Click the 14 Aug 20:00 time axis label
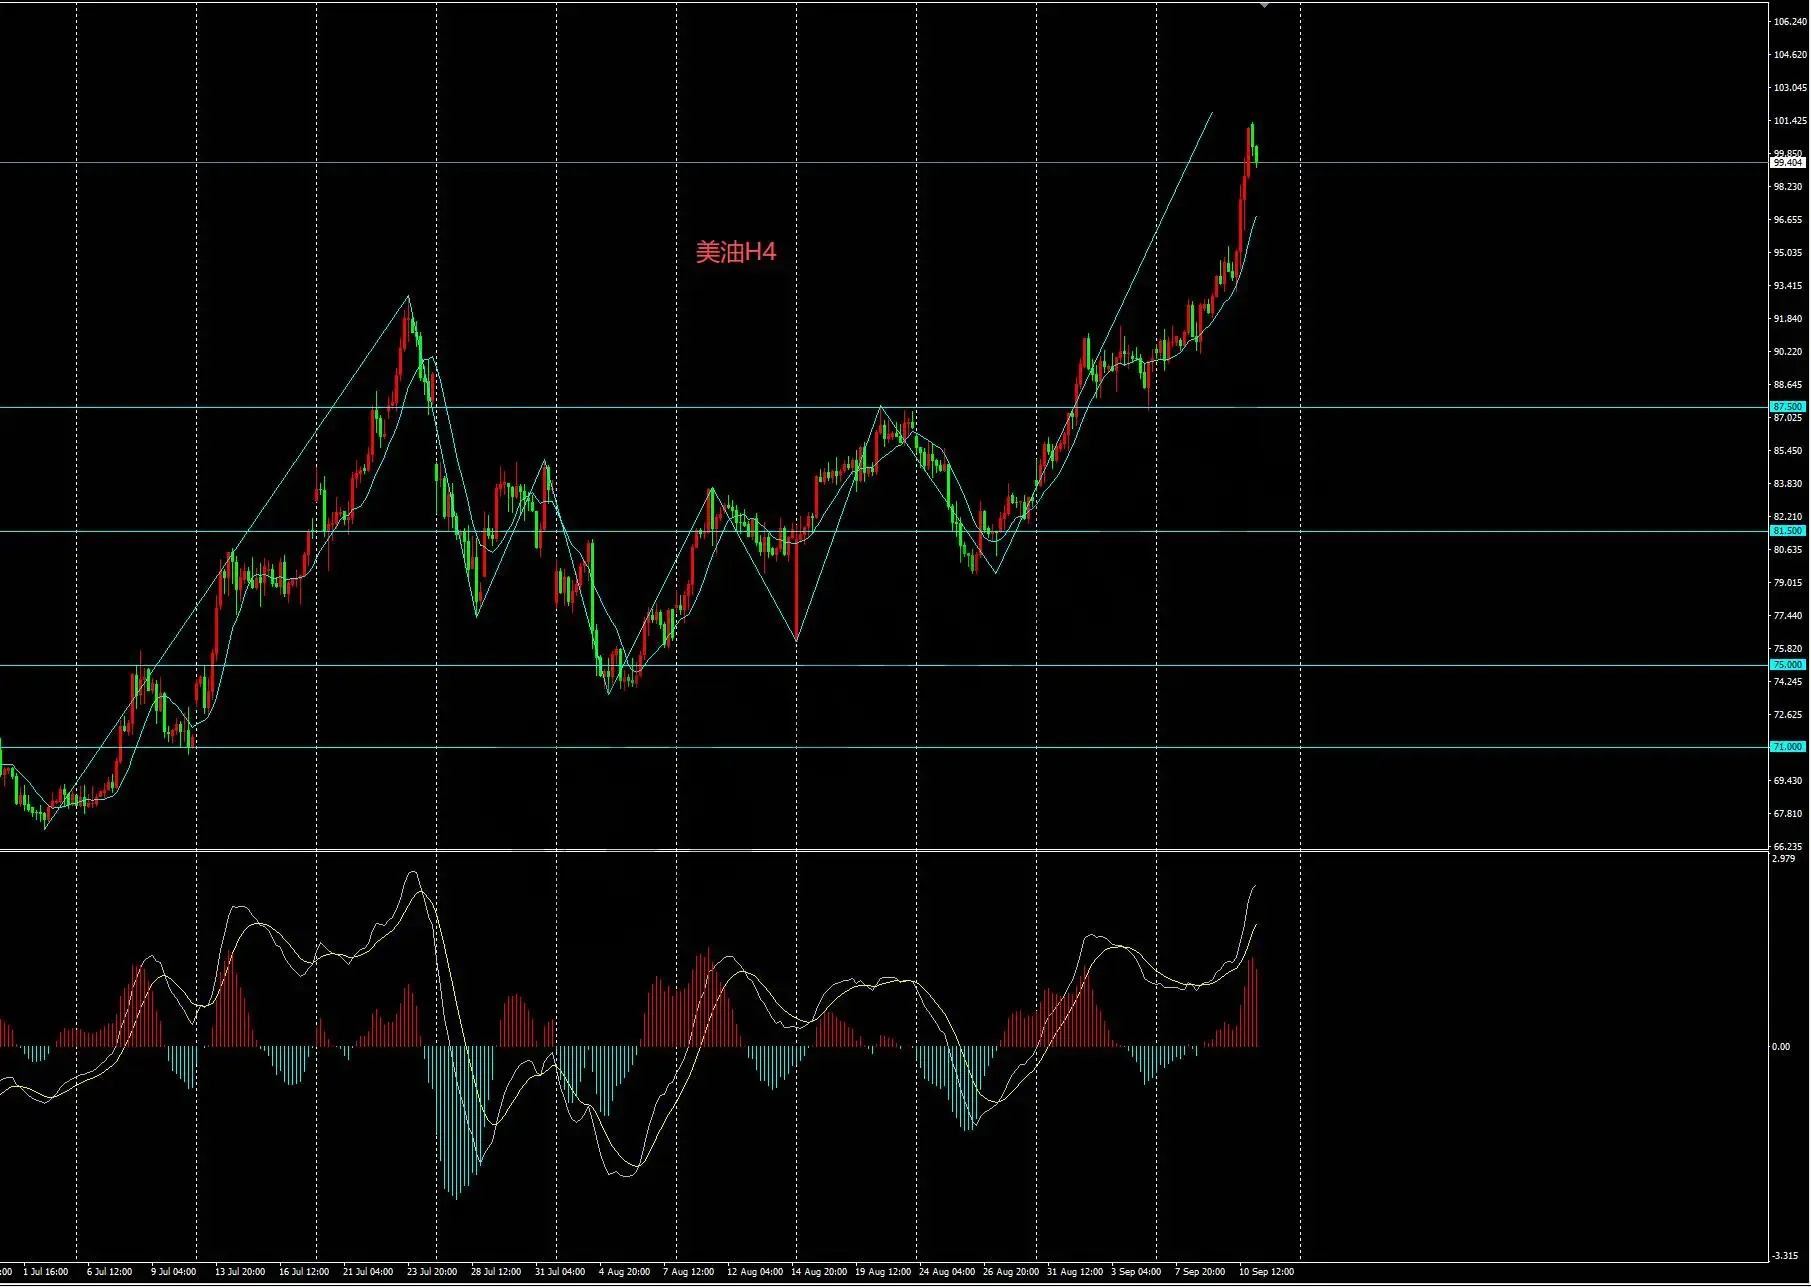 [819, 1272]
